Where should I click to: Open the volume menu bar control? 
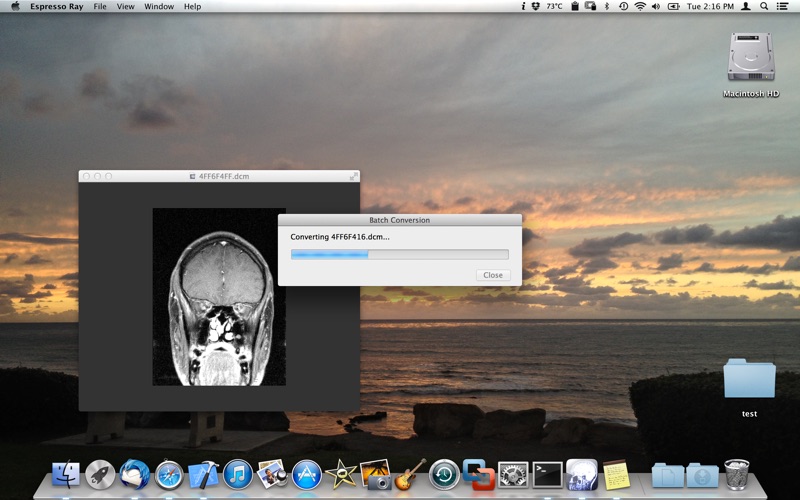pos(656,6)
